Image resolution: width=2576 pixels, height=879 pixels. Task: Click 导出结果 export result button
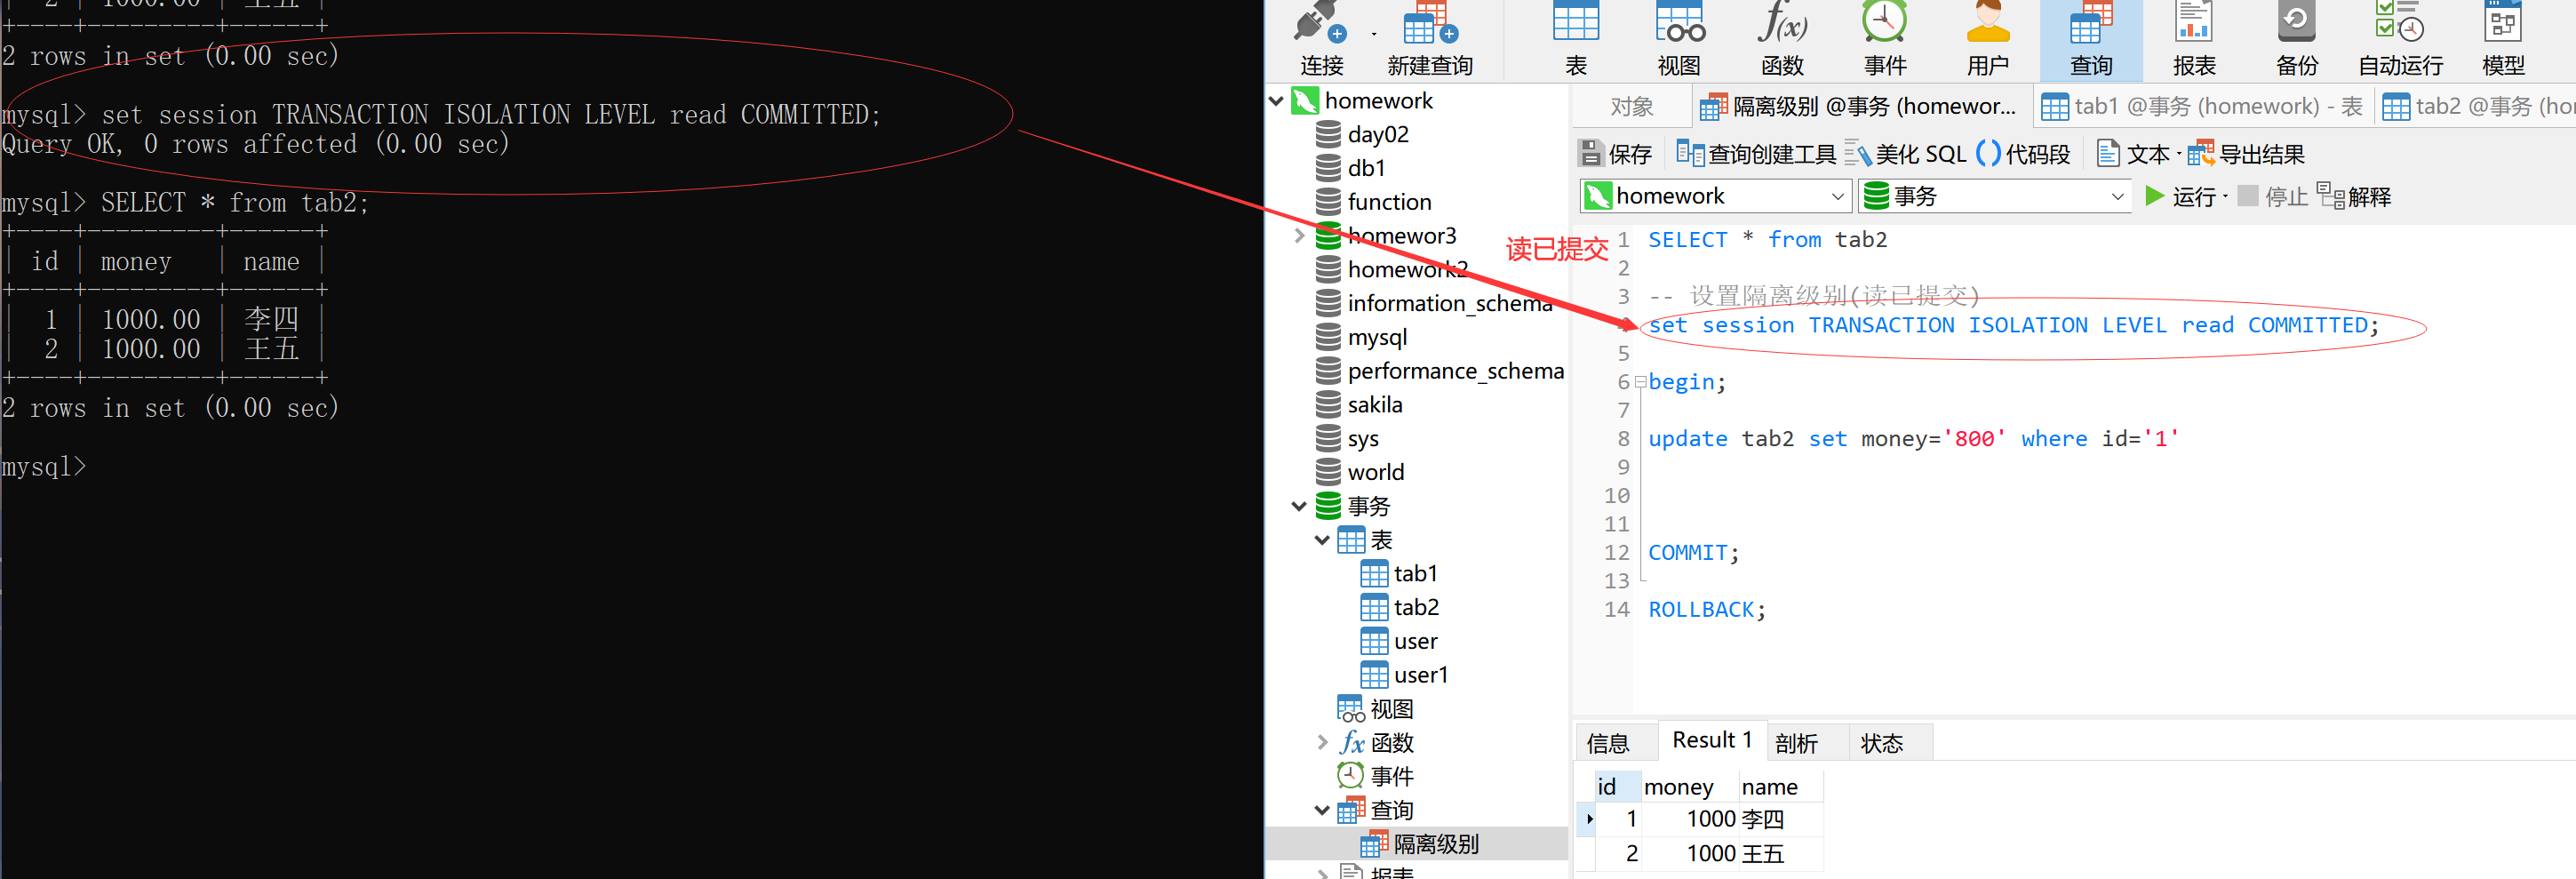click(x=2246, y=154)
